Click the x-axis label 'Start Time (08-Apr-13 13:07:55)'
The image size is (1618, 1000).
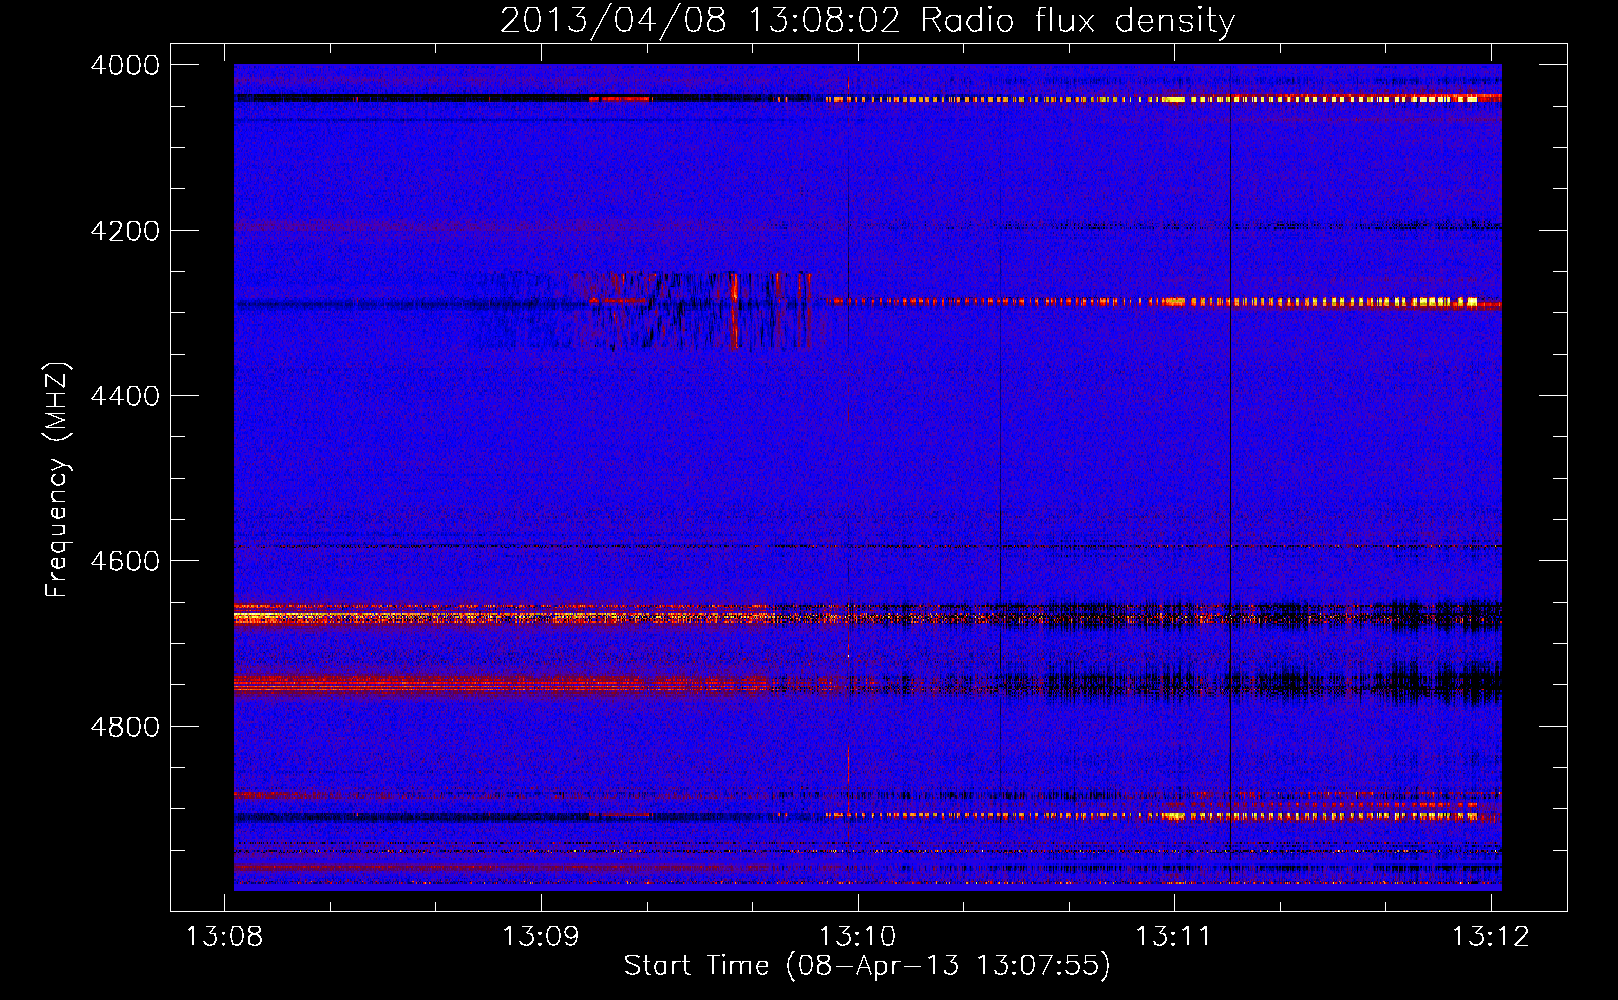click(x=867, y=966)
